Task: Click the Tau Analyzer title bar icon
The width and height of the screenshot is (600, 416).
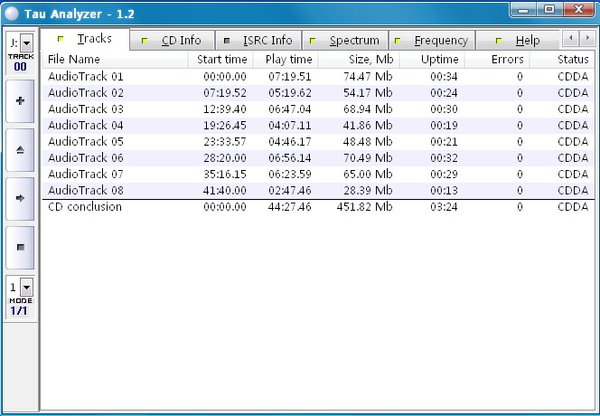Action: (x=12, y=14)
